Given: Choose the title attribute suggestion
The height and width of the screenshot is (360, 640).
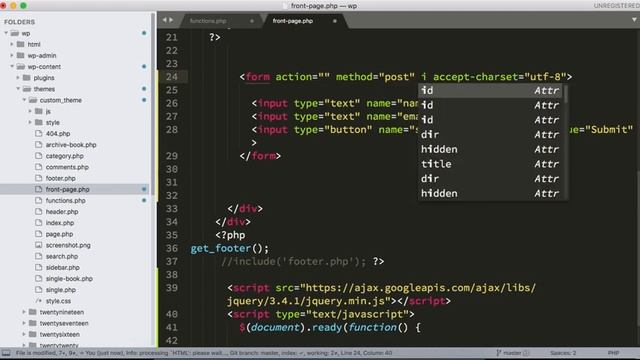Looking at the screenshot, I should [490, 164].
